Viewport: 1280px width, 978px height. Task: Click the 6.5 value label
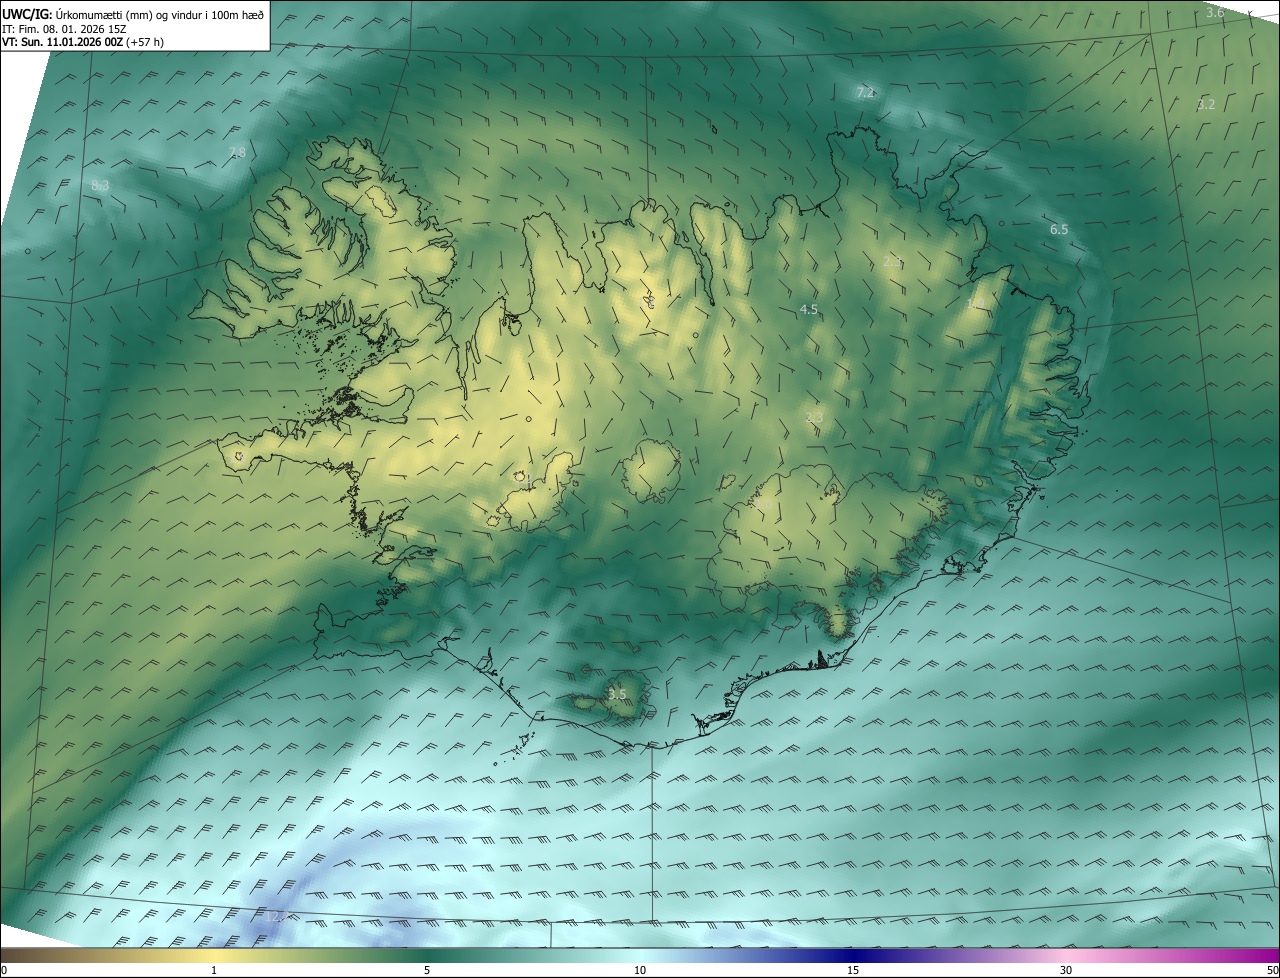point(1059,230)
